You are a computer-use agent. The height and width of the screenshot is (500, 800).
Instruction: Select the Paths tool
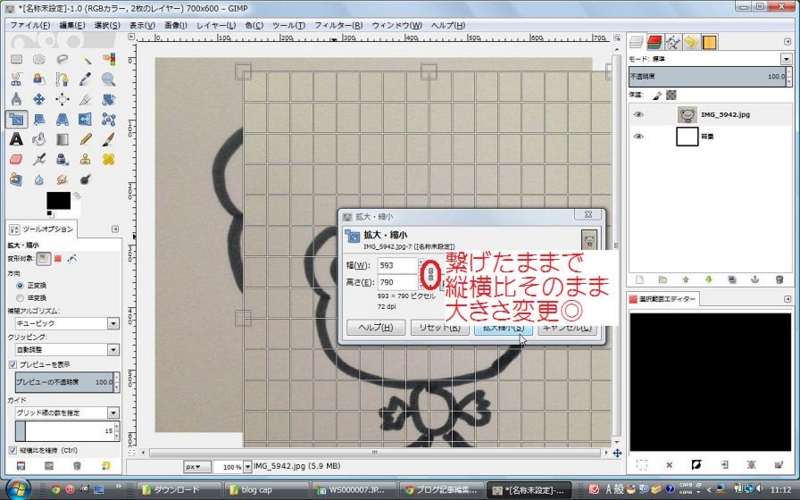[62, 79]
